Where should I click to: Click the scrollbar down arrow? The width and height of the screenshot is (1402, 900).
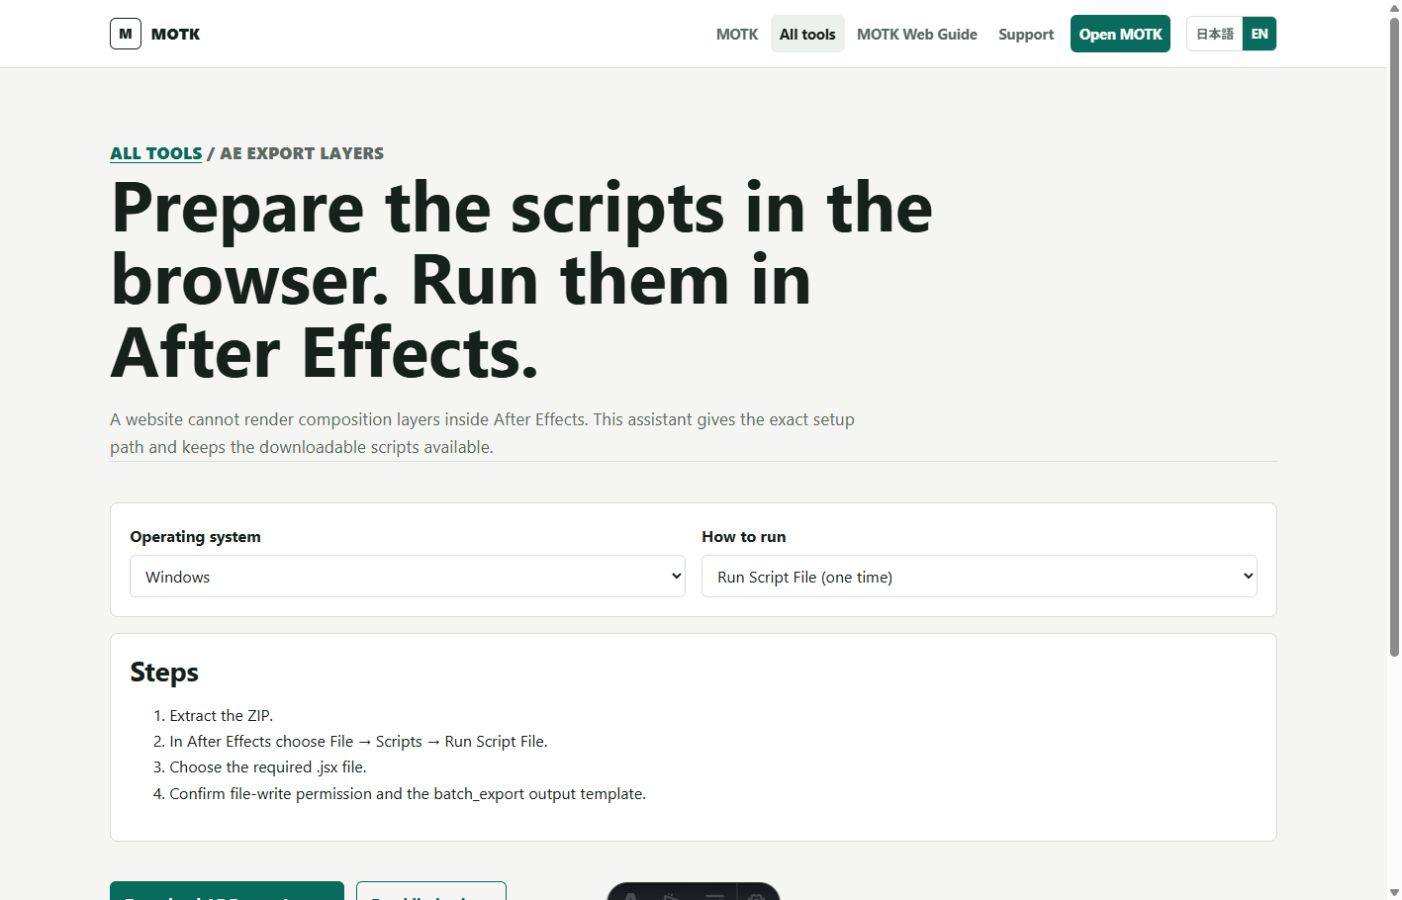[1394, 892]
